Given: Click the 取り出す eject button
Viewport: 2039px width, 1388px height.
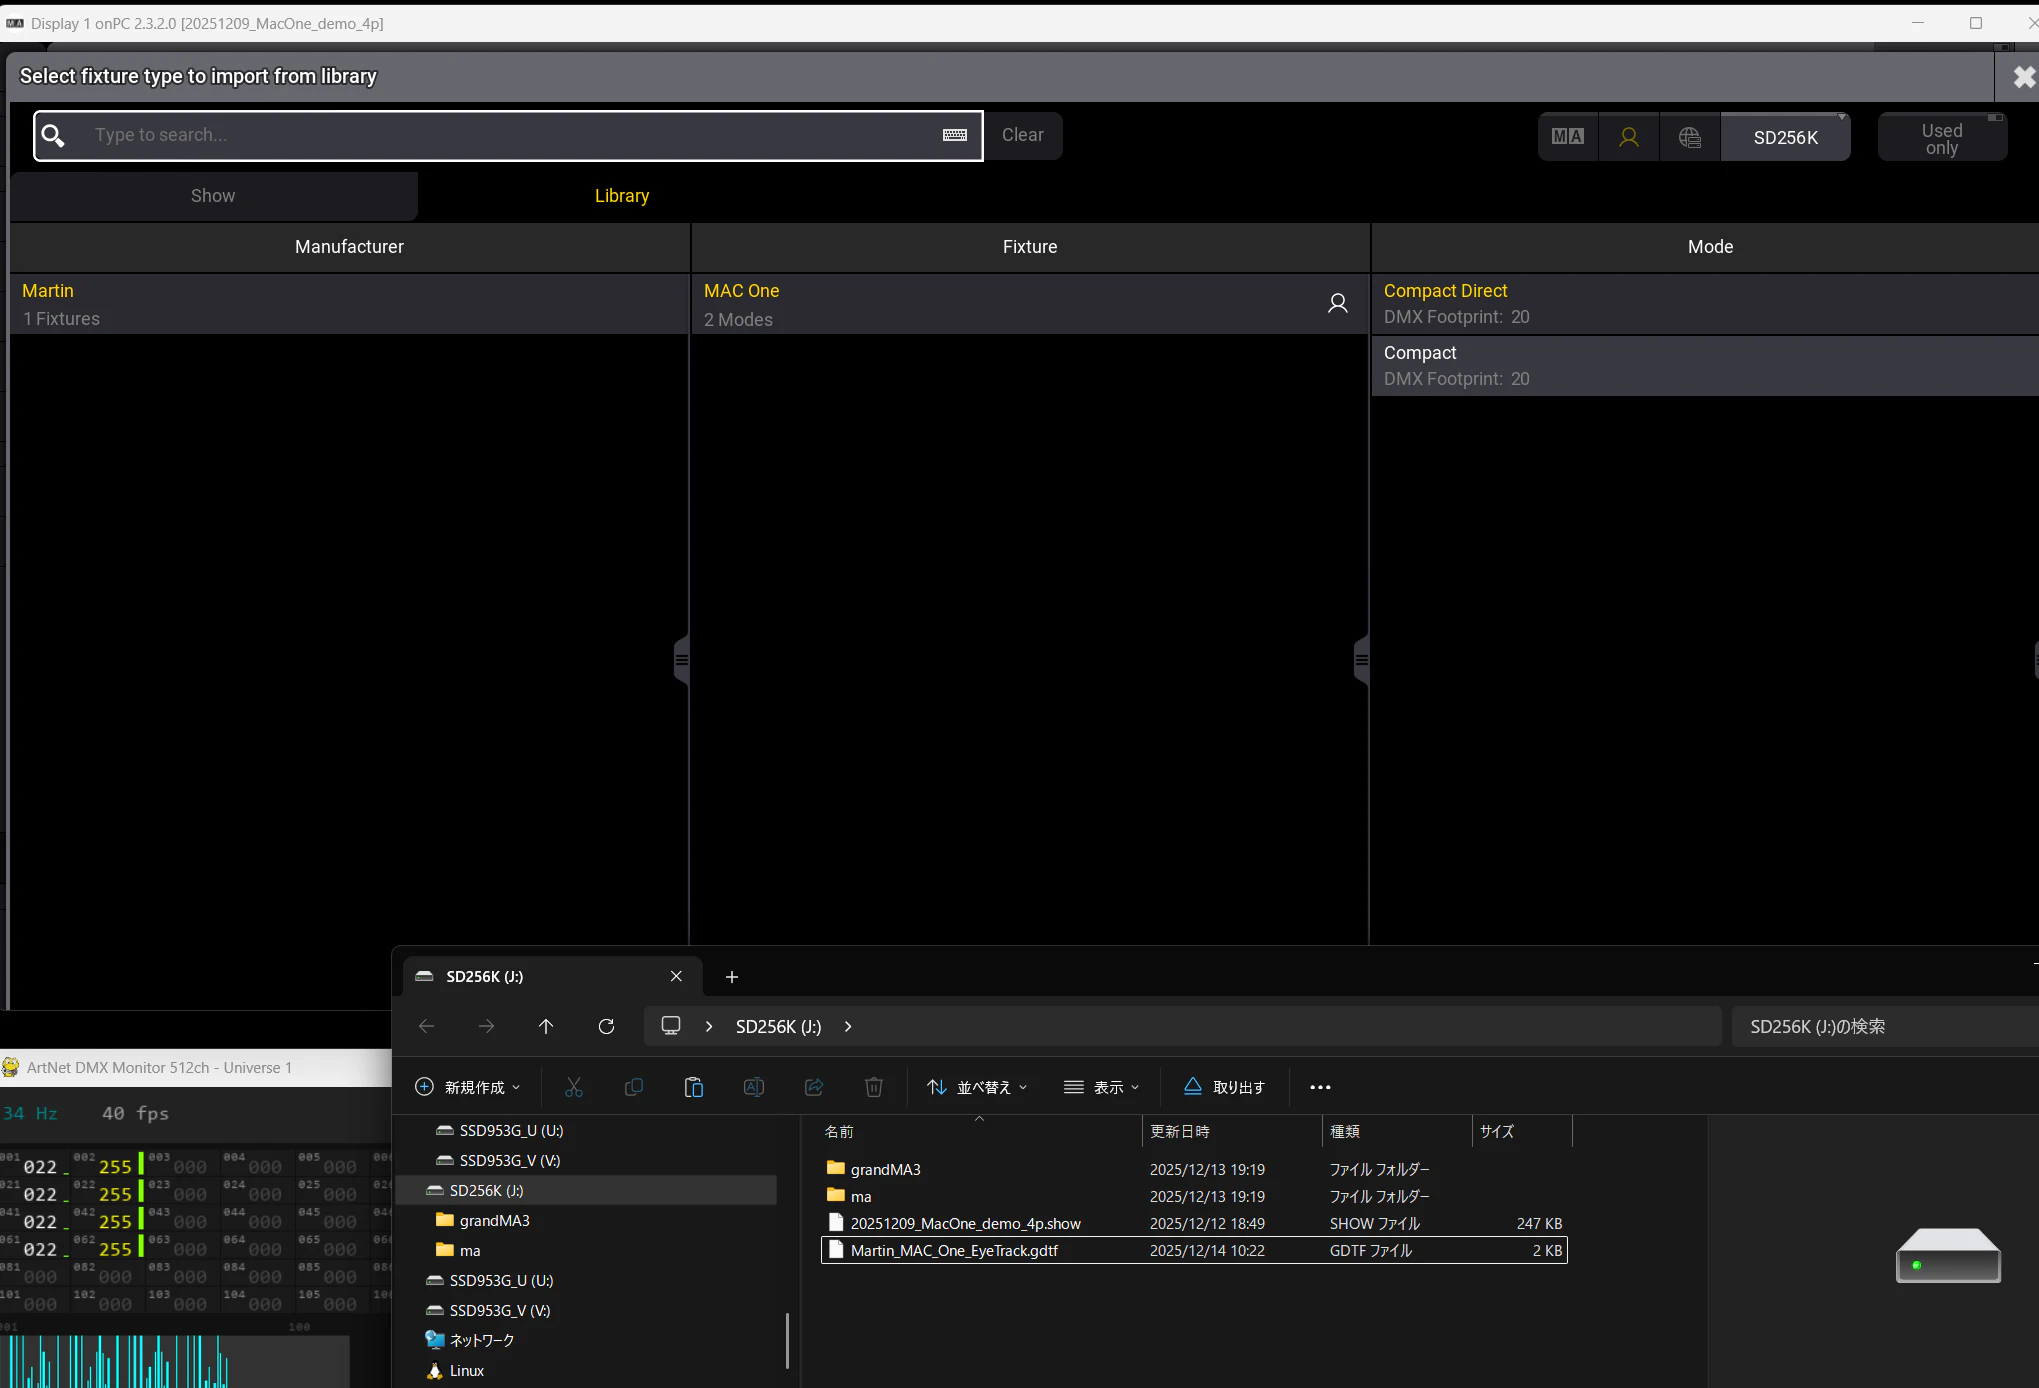Looking at the screenshot, I should (x=1224, y=1087).
